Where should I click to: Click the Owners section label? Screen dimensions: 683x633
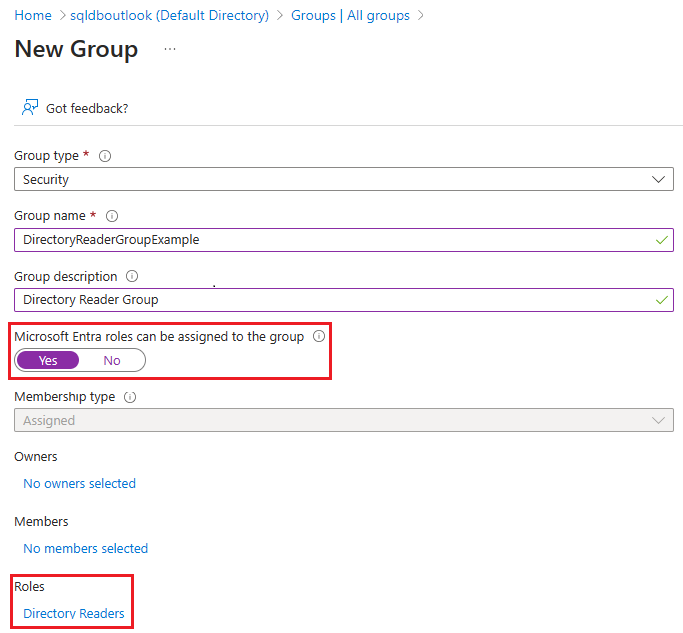36,457
